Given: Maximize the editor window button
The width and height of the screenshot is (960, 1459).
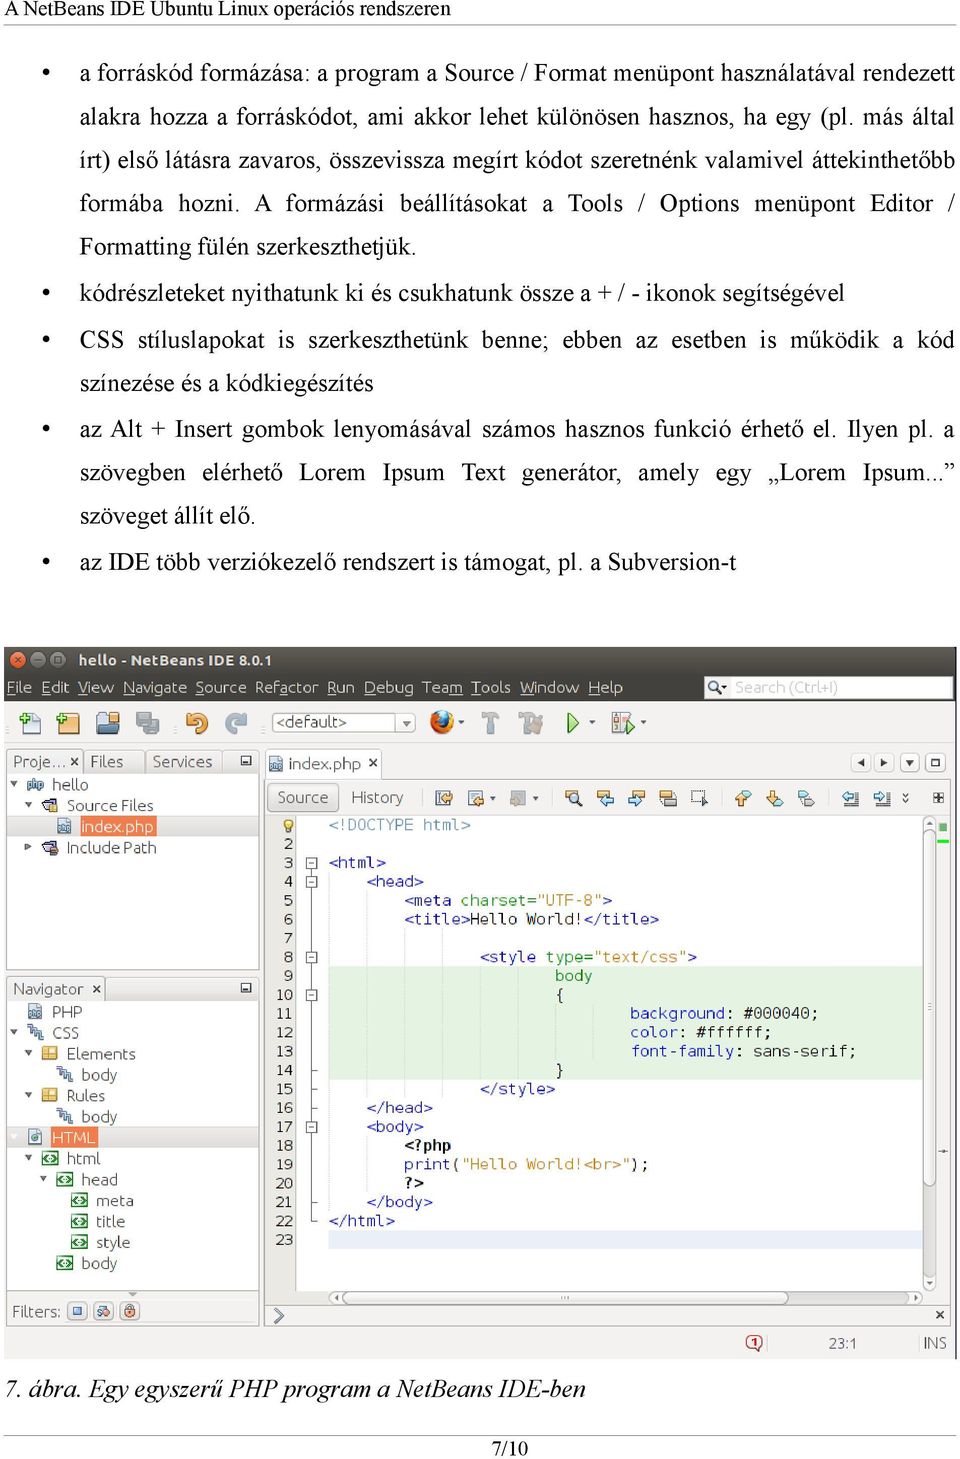Looking at the screenshot, I should click(935, 763).
